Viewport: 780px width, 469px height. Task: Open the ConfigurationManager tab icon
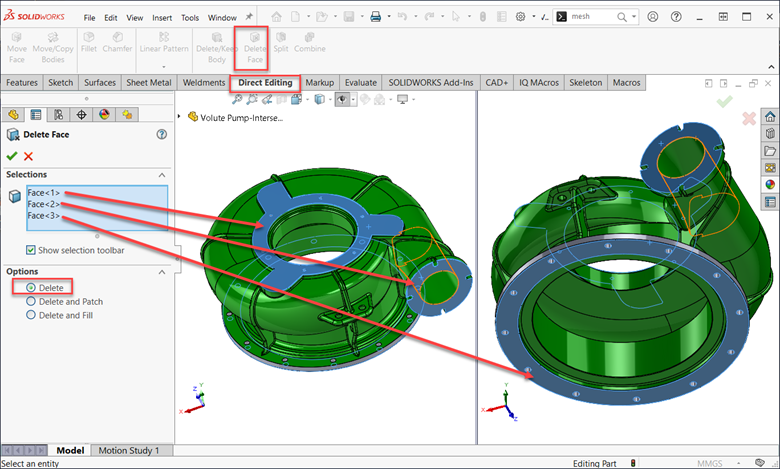pos(59,115)
